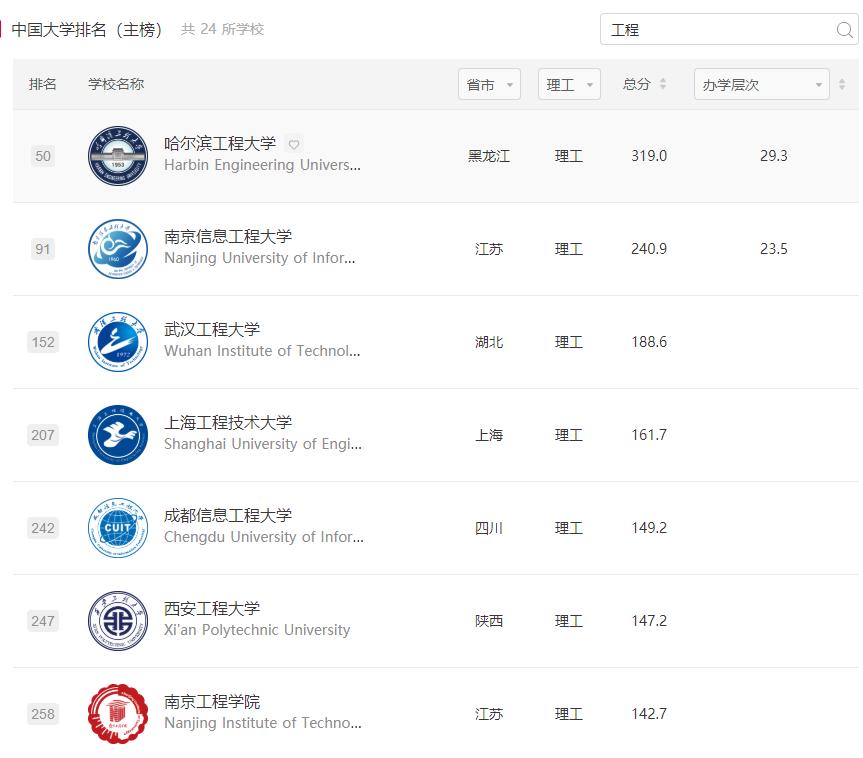The height and width of the screenshot is (758, 863).
Task: Click the search field containing 工程
Action: point(710,30)
